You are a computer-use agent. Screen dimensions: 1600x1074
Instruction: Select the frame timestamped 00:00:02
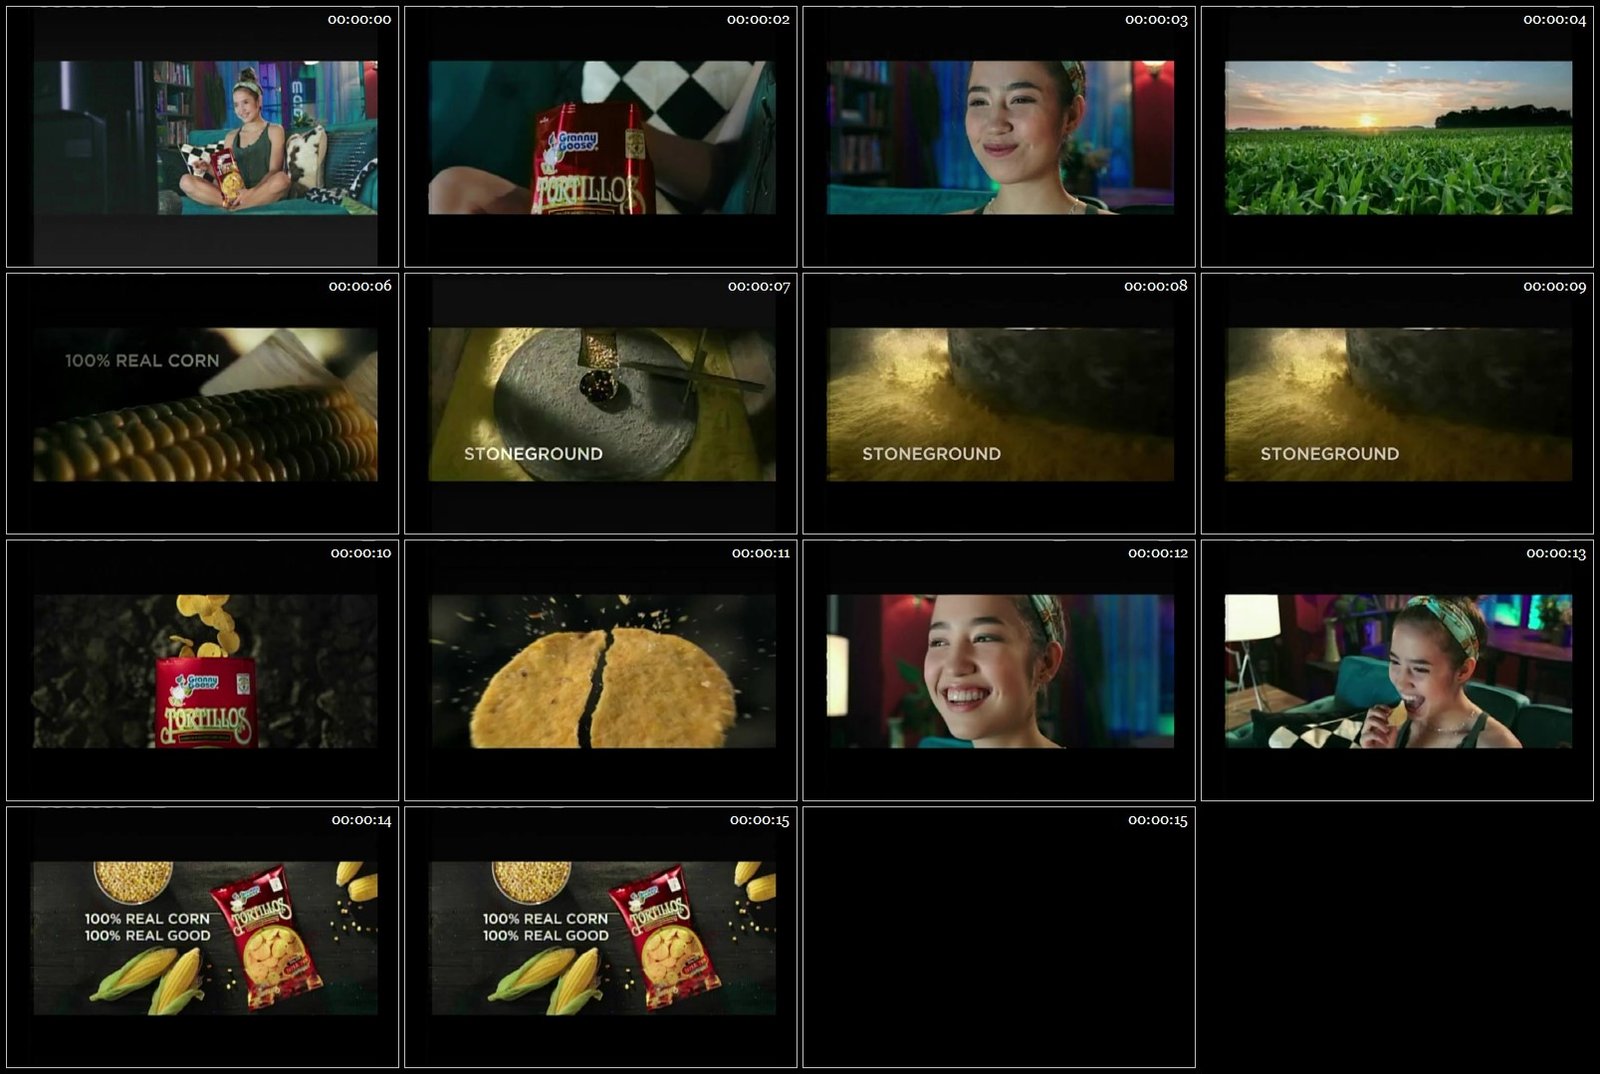click(x=601, y=137)
